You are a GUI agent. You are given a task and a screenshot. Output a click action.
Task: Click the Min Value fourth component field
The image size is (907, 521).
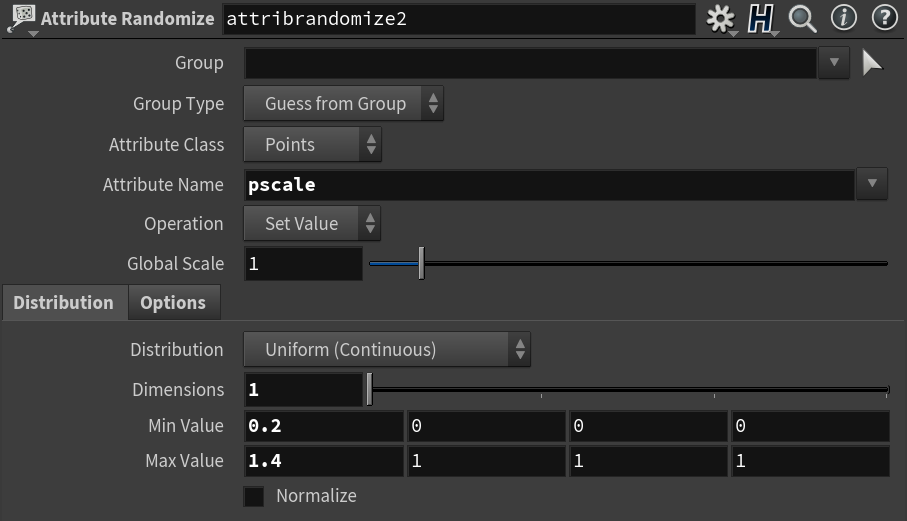(810, 426)
